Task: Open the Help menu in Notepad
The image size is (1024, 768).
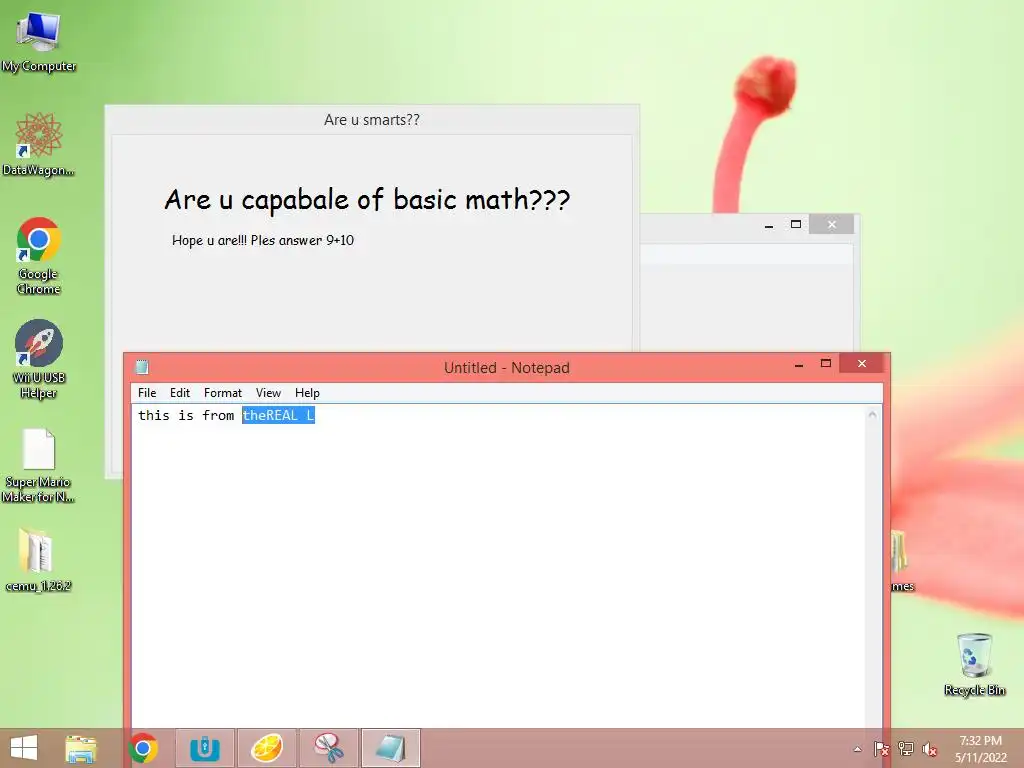Action: pos(307,392)
